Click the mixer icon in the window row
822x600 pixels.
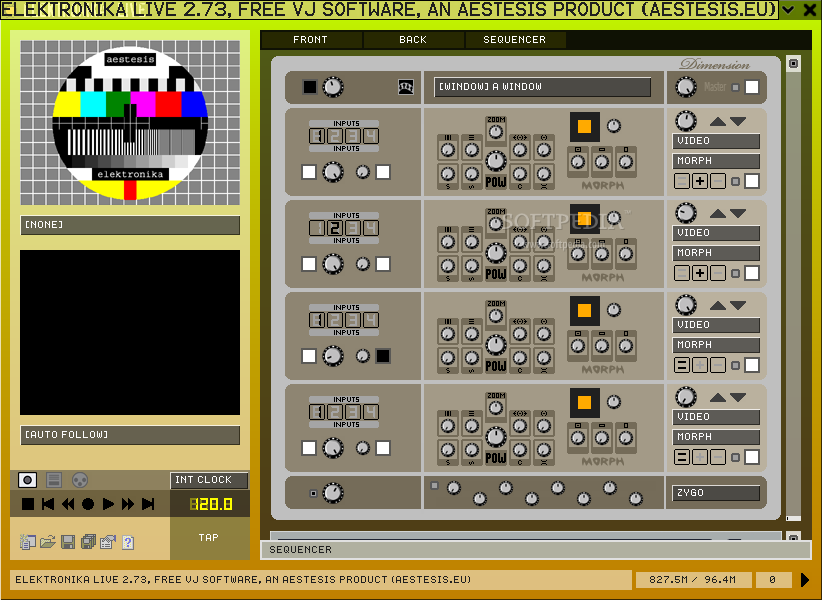tap(406, 87)
